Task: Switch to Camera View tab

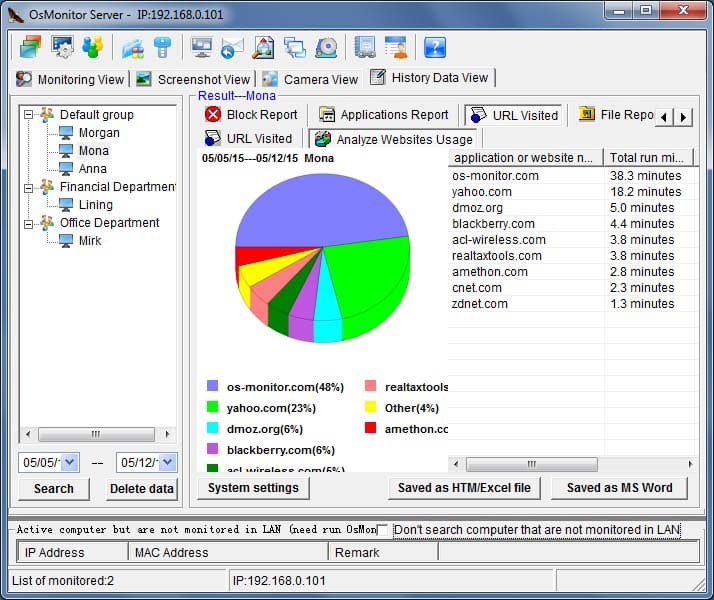Action: pyautogui.click(x=311, y=79)
